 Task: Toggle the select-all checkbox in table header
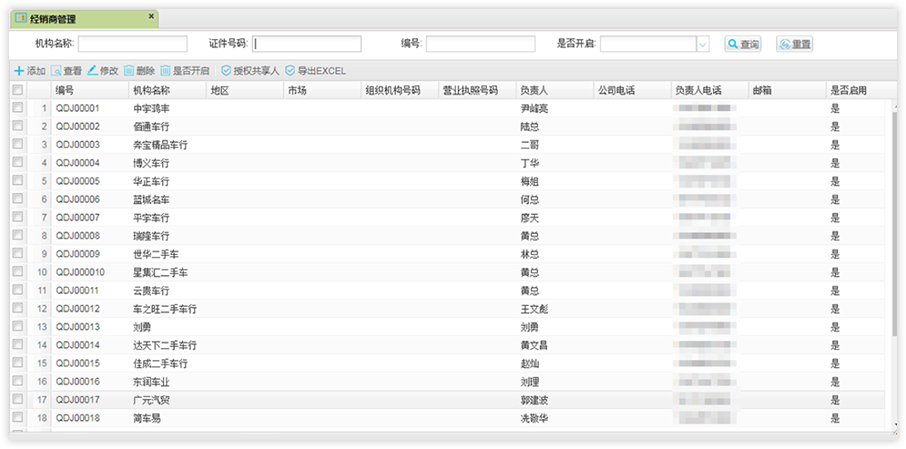pos(17,90)
